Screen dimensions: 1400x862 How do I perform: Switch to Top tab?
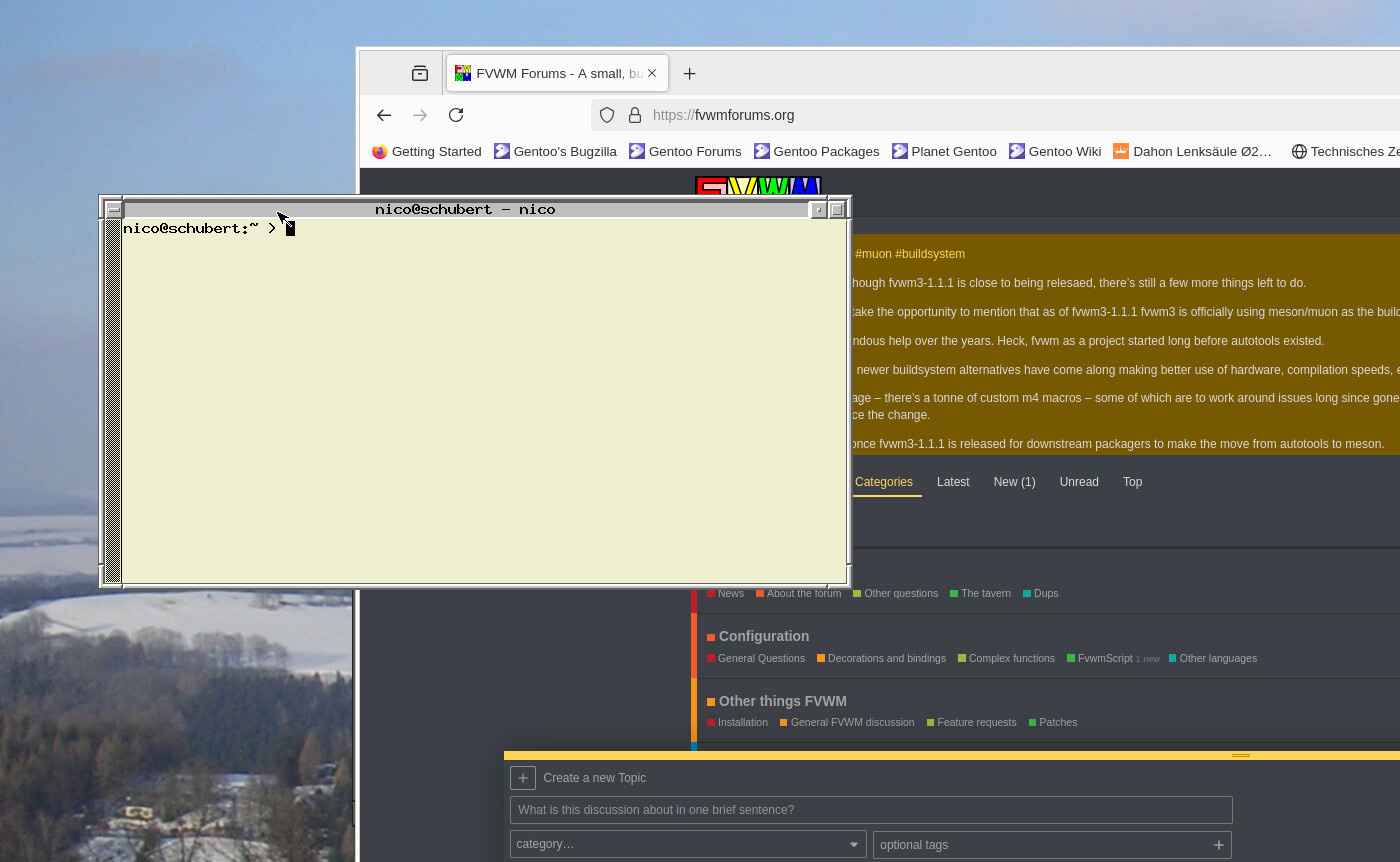[1132, 482]
